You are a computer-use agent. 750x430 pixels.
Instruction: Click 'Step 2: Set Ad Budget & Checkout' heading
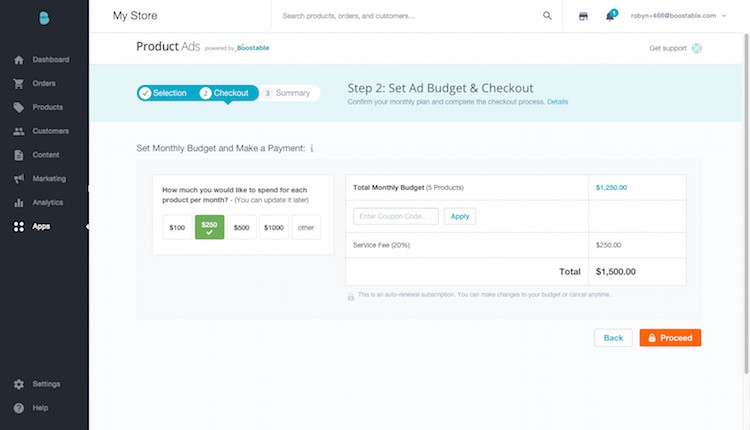click(x=441, y=88)
